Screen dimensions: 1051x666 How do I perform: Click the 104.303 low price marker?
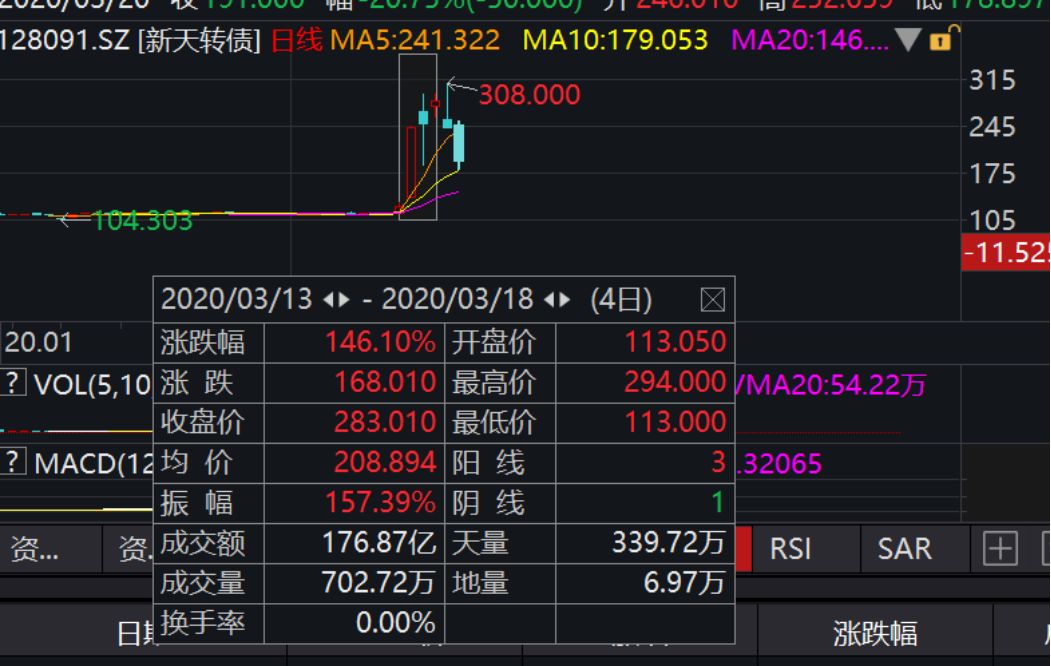click(142, 221)
